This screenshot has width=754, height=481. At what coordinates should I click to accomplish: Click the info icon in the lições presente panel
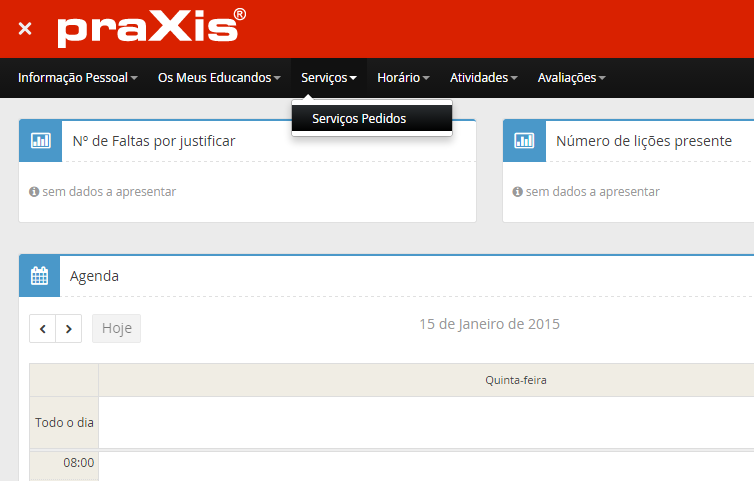[x=518, y=192]
